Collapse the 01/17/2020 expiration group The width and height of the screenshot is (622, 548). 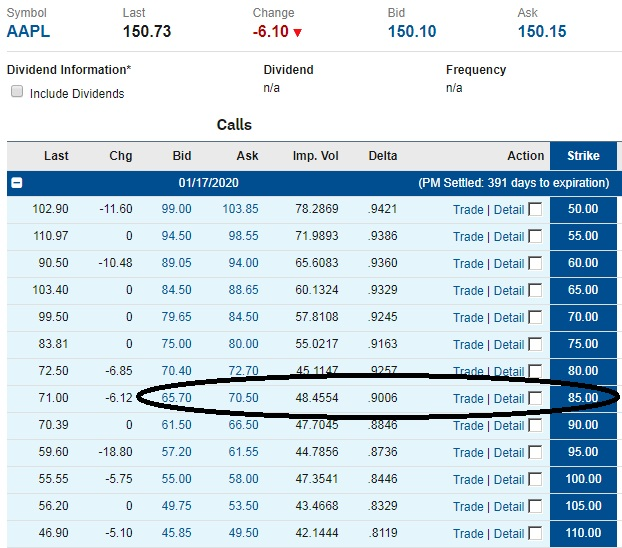[17, 183]
